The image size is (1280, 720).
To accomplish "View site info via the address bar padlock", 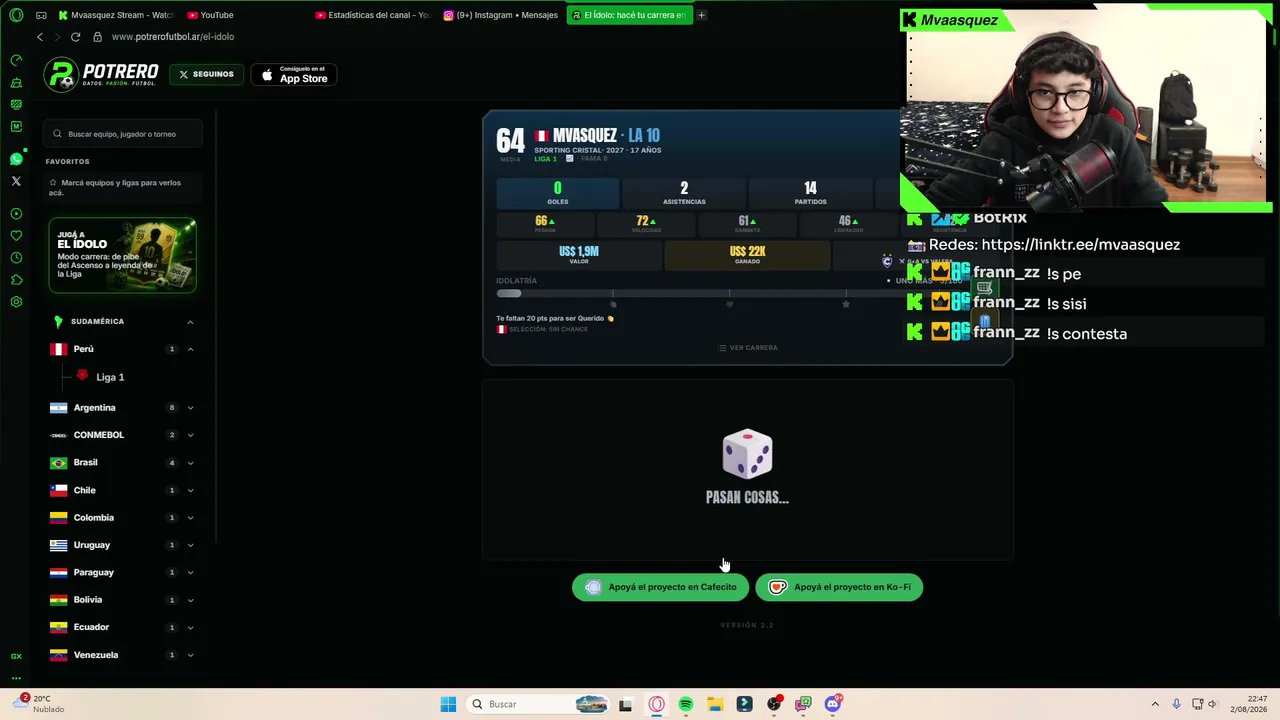I will (x=97, y=37).
